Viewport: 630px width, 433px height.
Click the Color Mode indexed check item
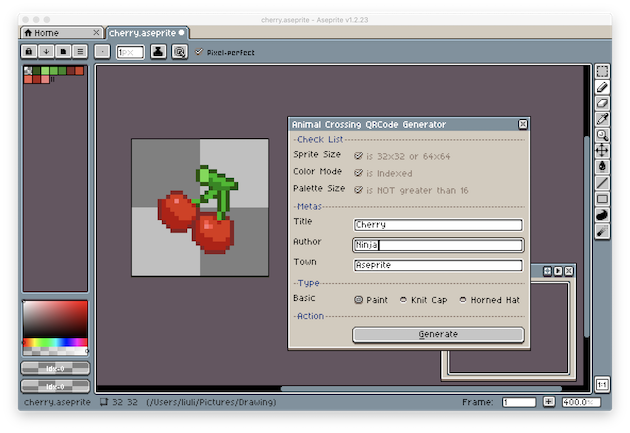click(383, 173)
